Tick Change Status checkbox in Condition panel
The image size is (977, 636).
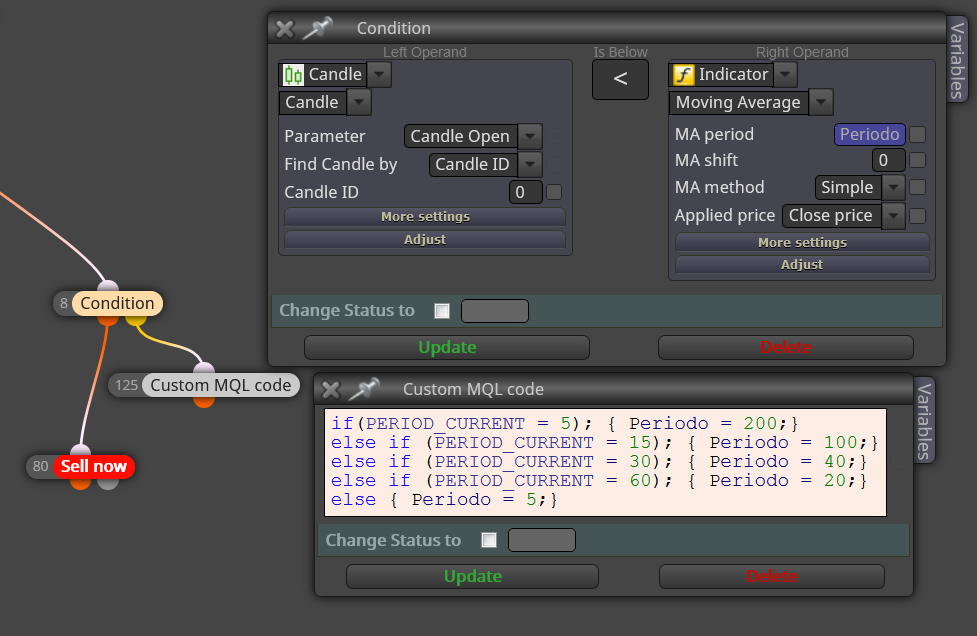pyautogui.click(x=442, y=311)
